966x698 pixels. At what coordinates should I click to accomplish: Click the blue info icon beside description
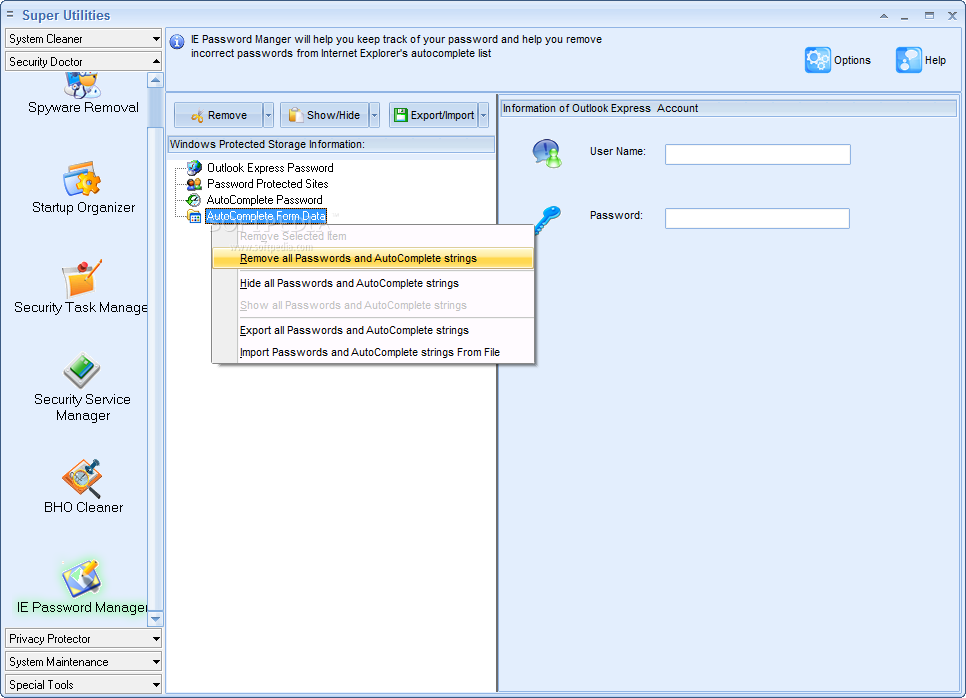[177, 42]
